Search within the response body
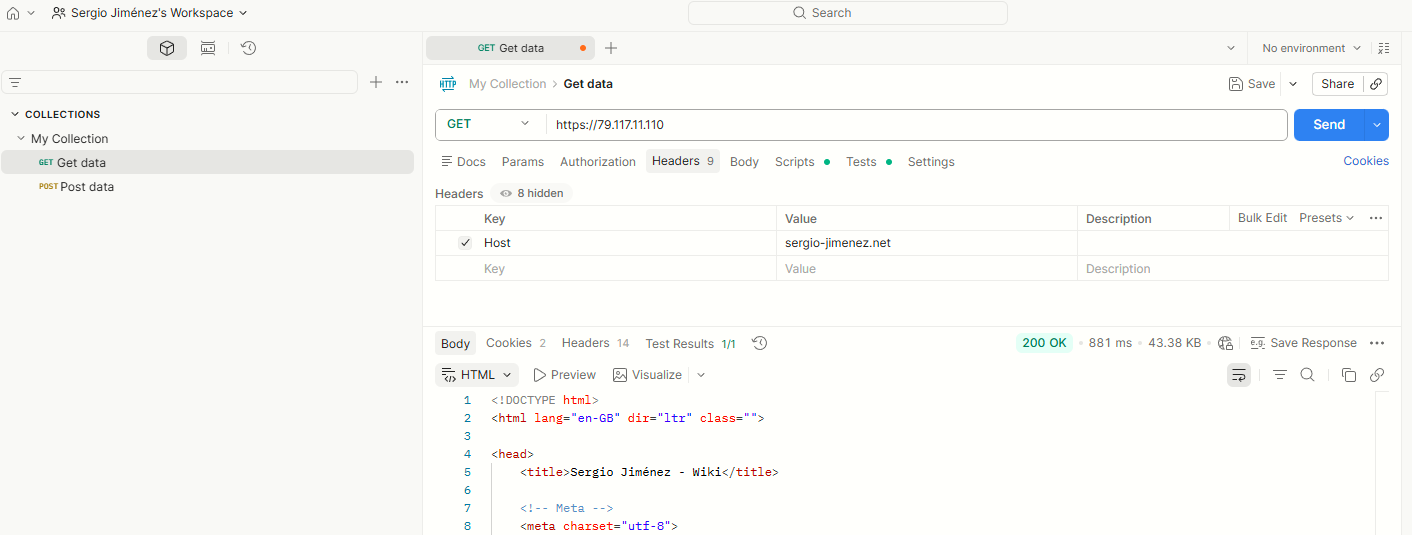1412x535 pixels. pyautogui.click(x=1307, y=375)
